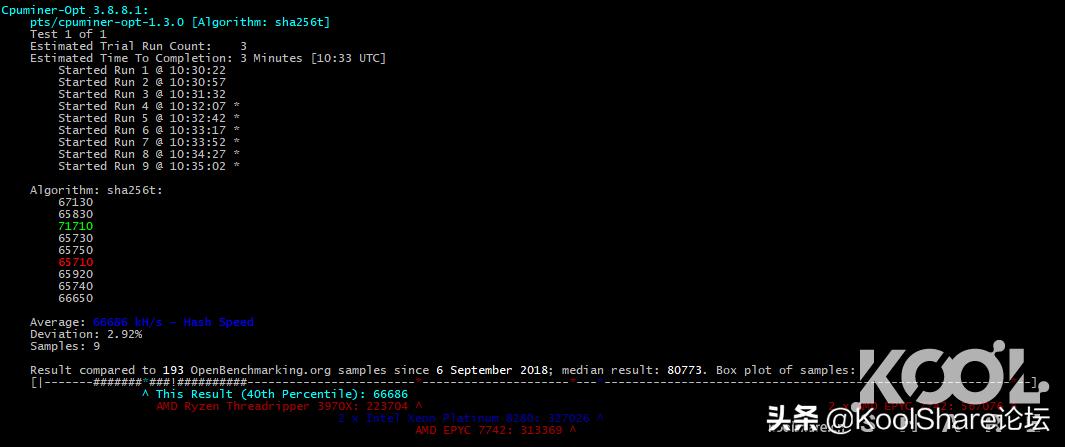This screenshot has width=1065, height=447.
Task: Click the result value 66650
Action: (x=75, y=298)
